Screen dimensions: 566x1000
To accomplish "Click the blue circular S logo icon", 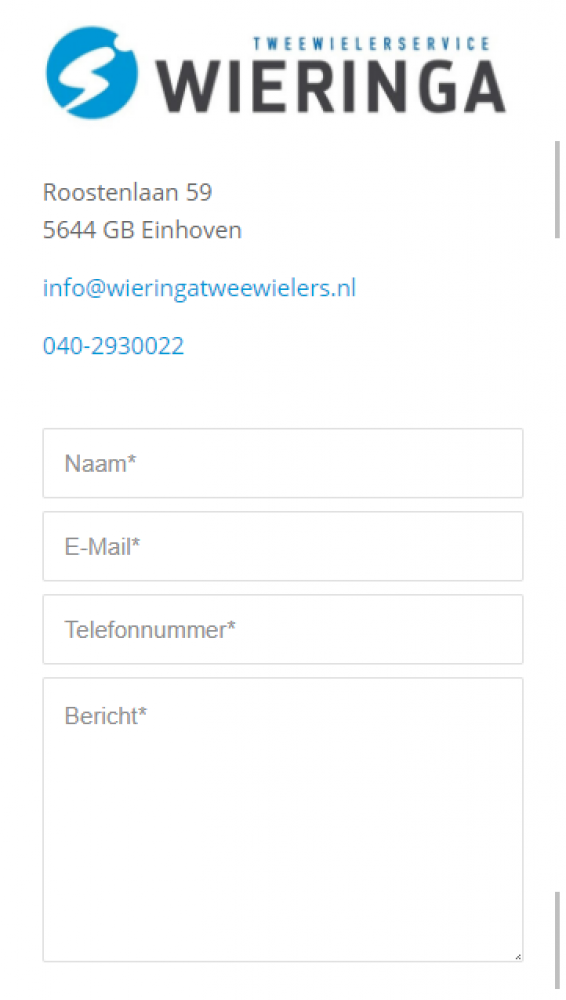I will (92, 73).
